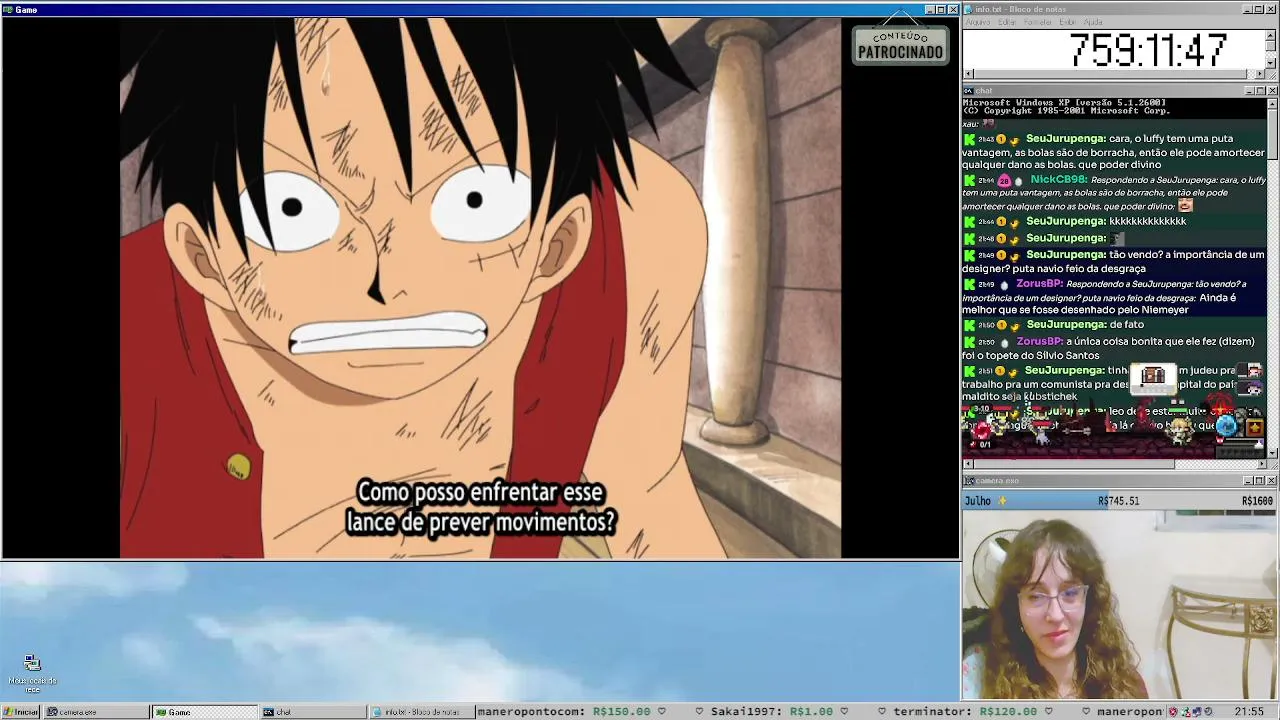Image resolution: width=1280 pixels, height=720 pixels.
Task: Close the camera.exe window
Action: point(1272,481)
